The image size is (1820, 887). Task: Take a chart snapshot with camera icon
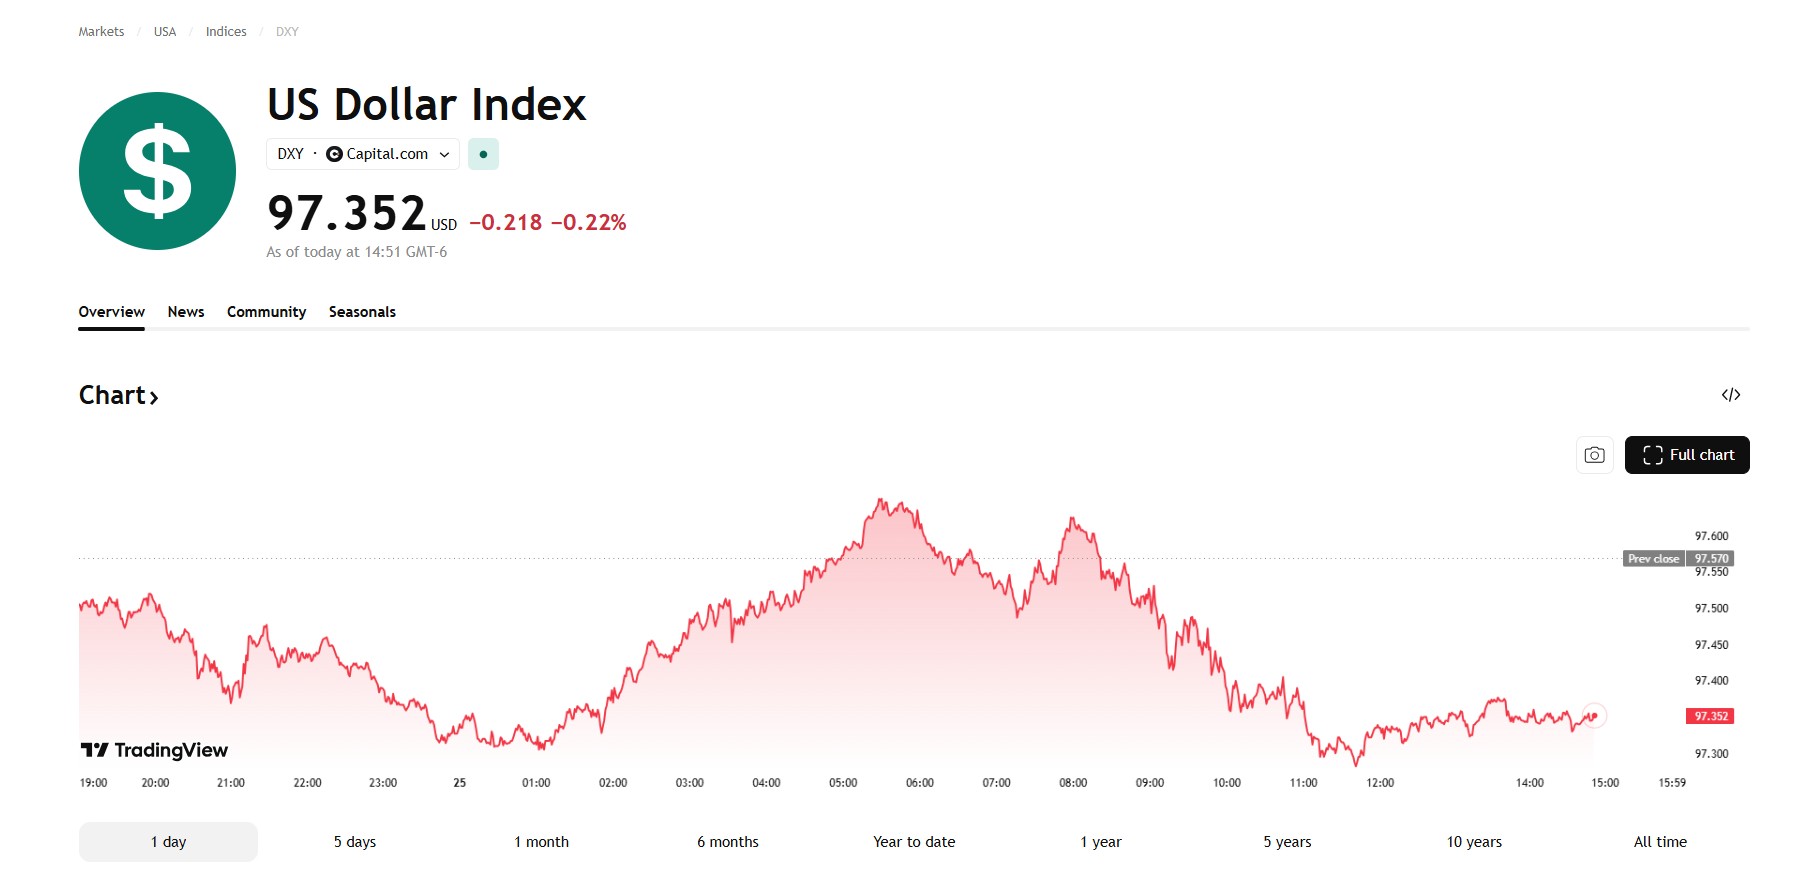1594,455
